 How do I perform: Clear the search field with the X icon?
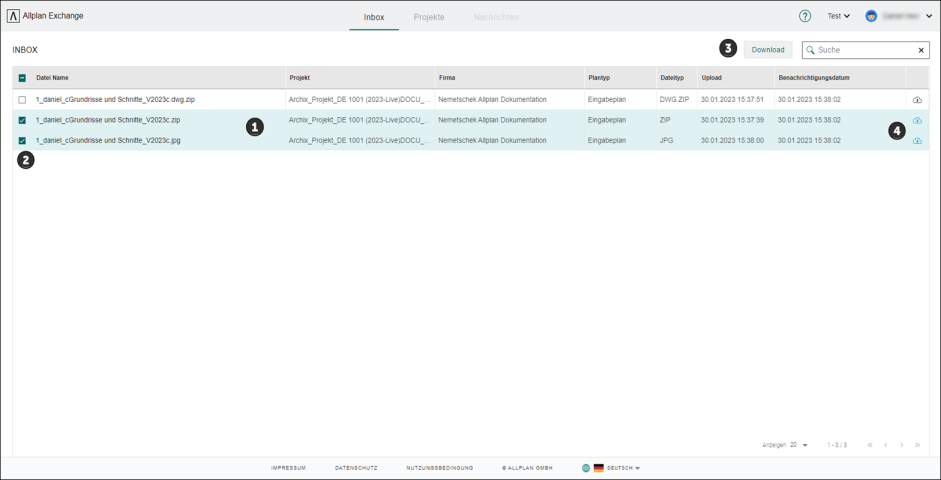(x=921, y=50)
